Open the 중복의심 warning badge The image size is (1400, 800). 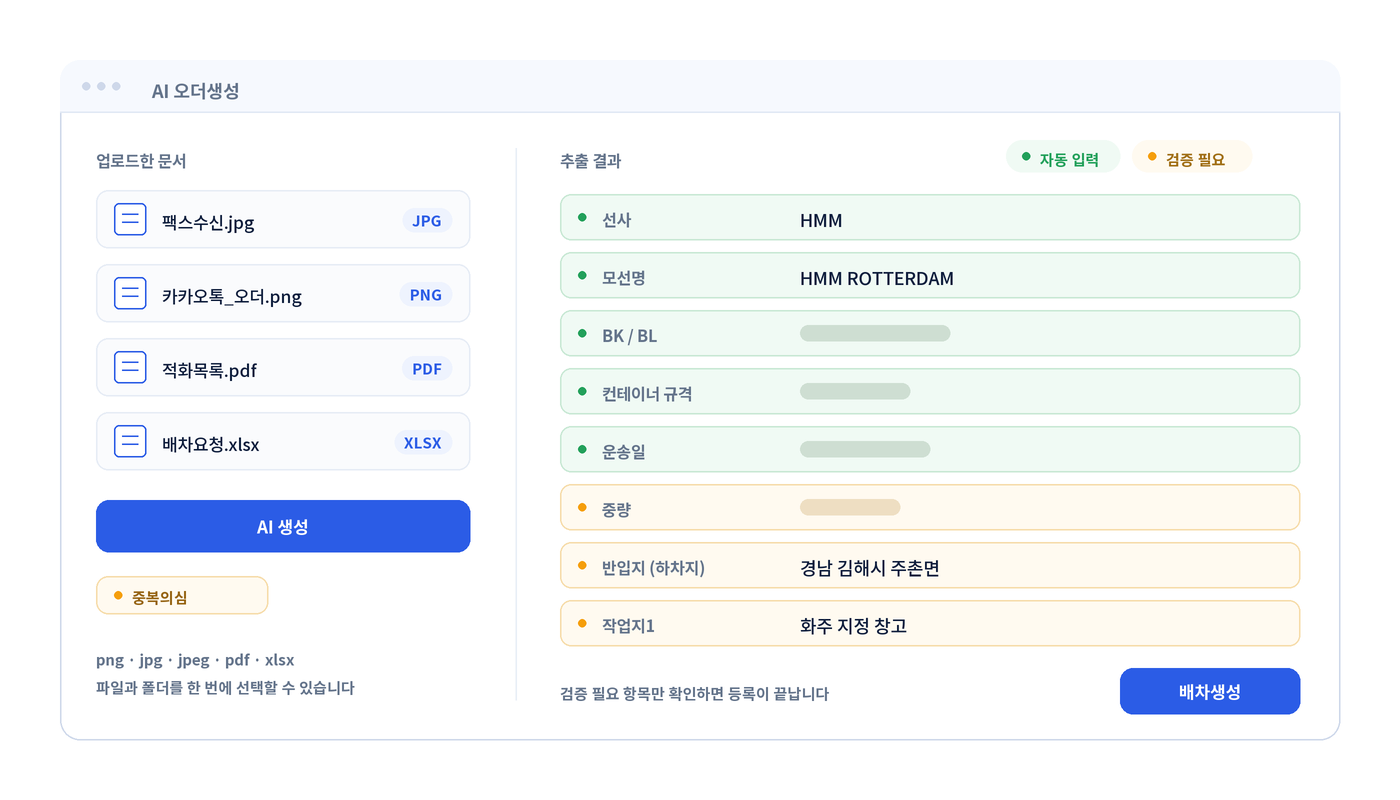pyautogui.click(x=182, y=595)
